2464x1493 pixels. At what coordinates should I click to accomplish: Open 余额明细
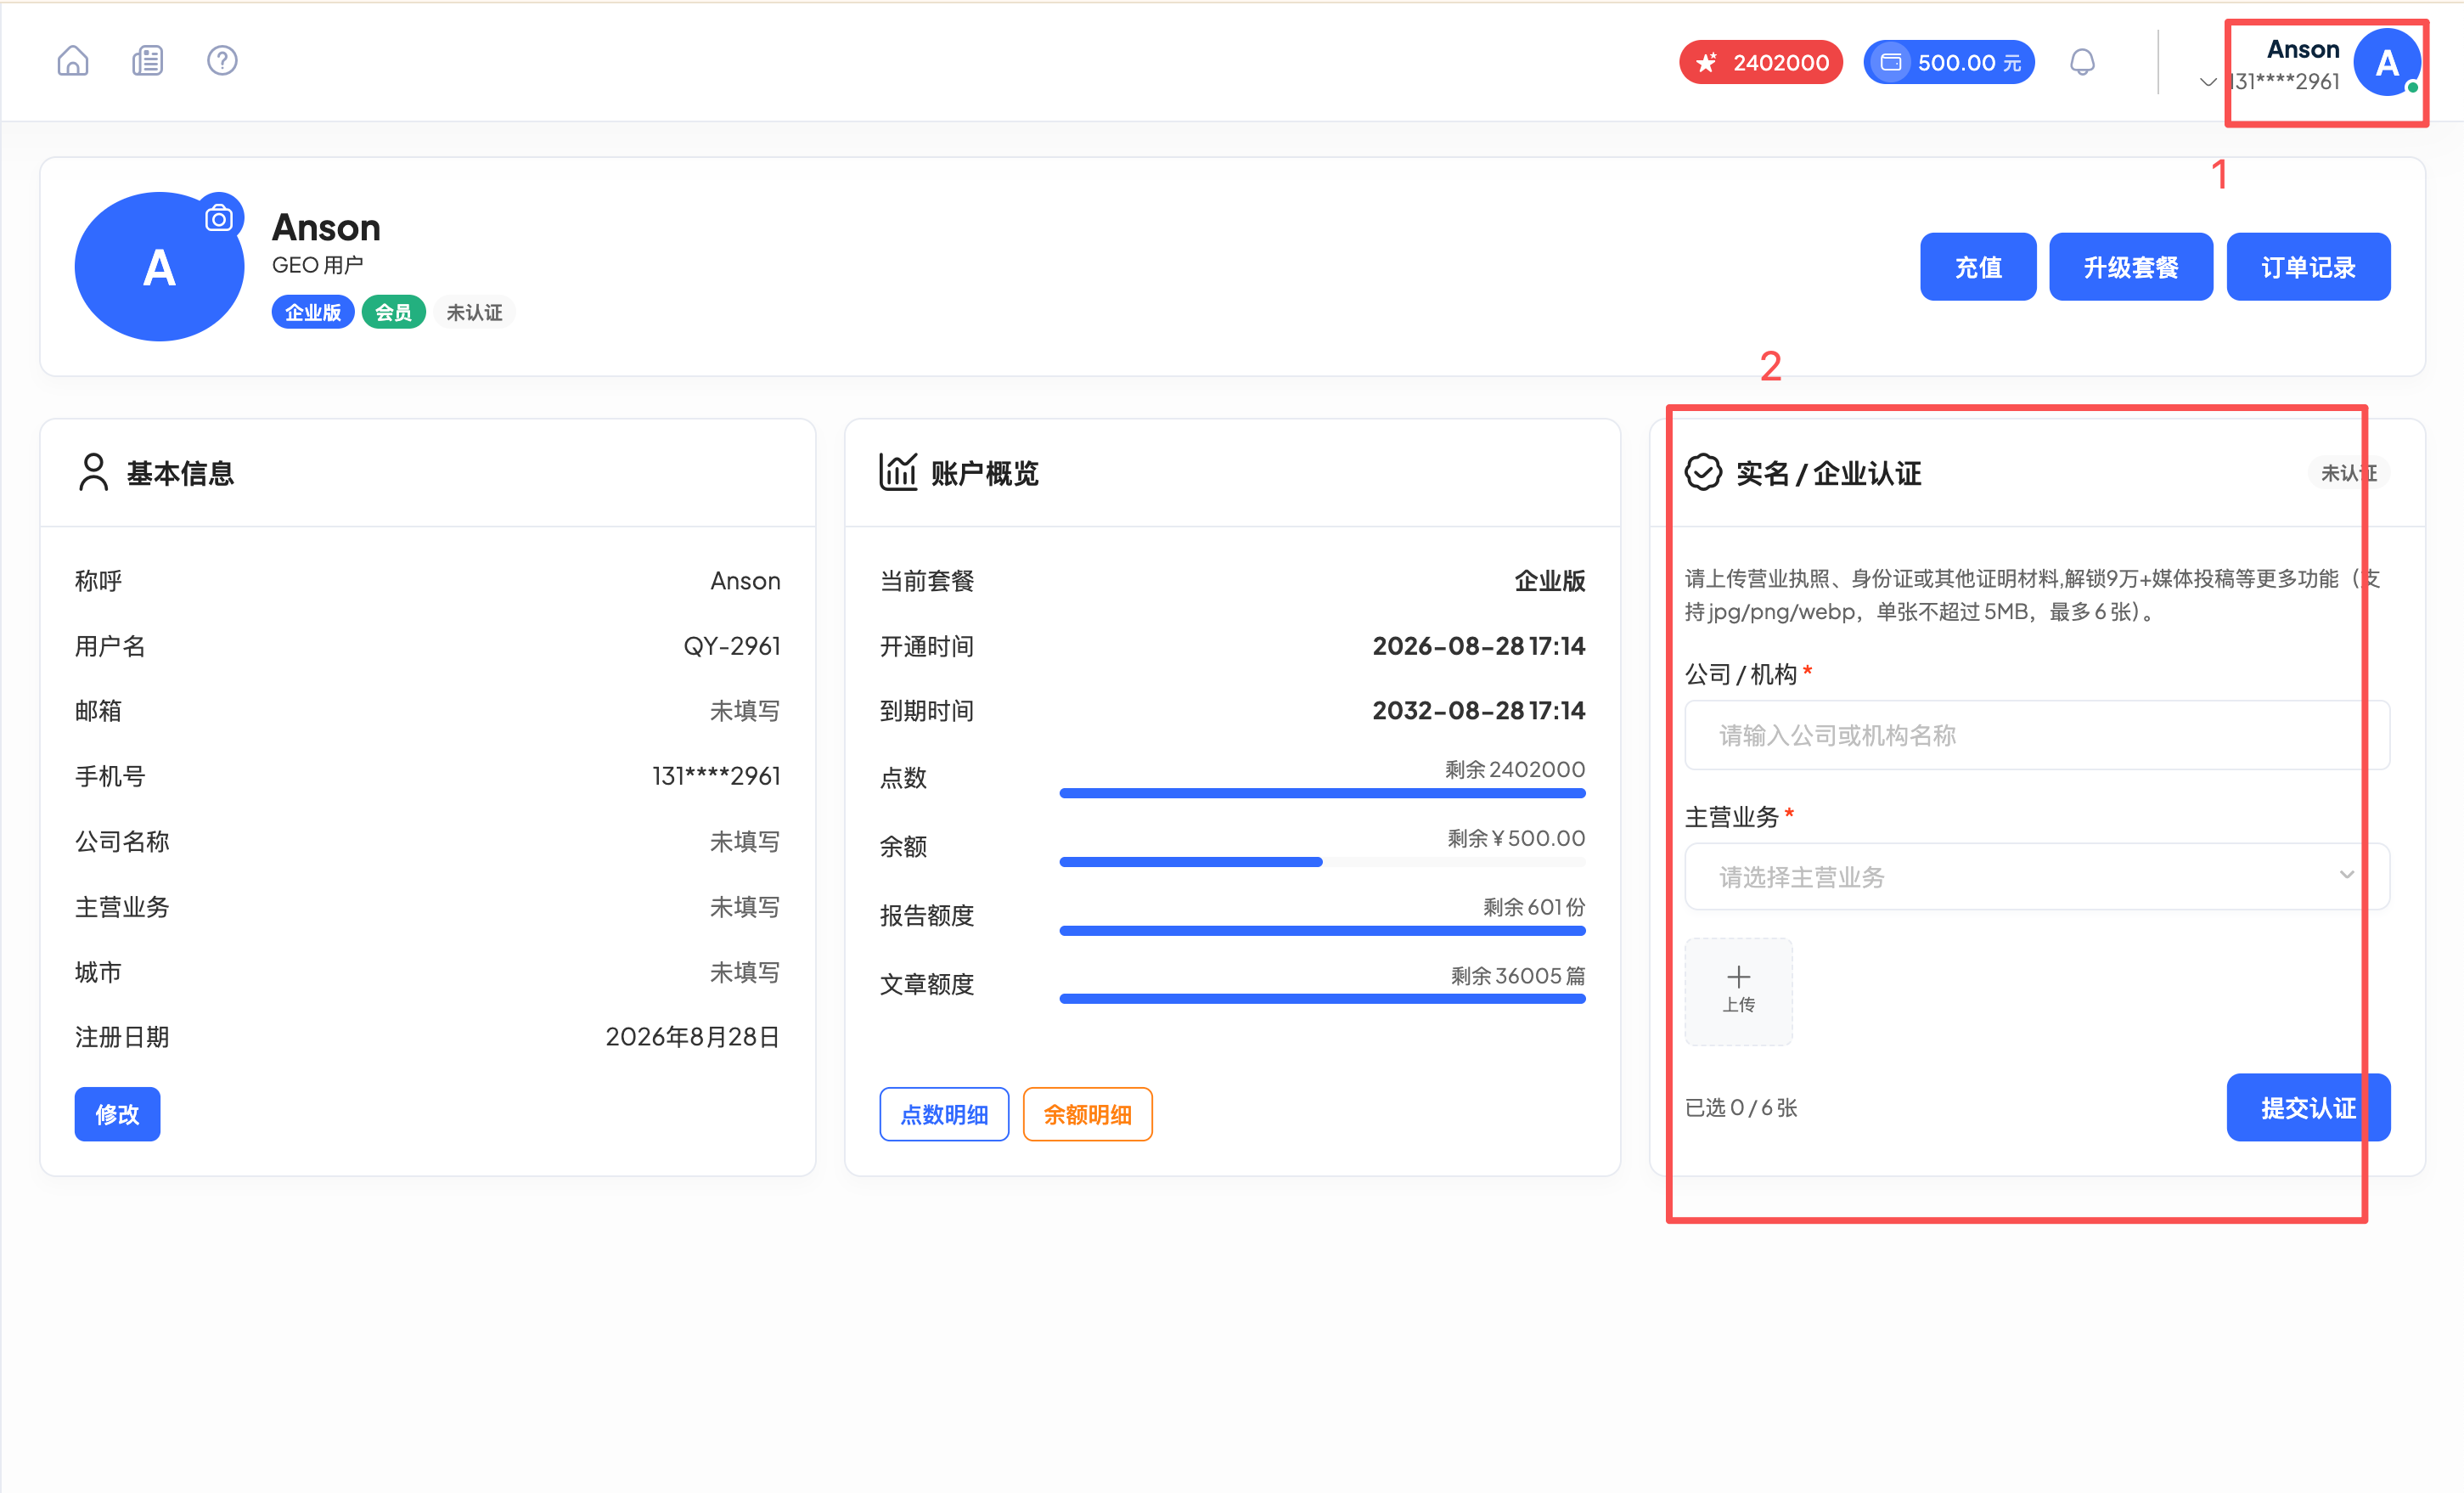click(x=1088, y=1114)
